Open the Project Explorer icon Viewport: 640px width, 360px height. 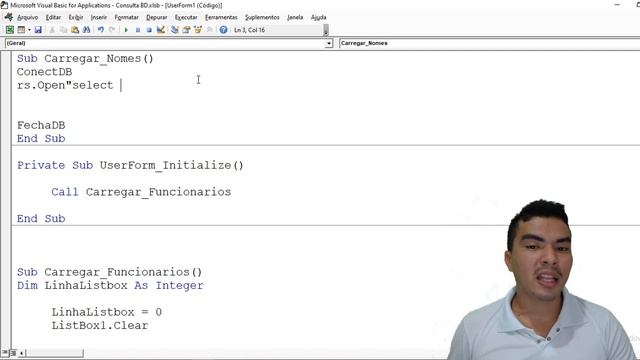[175, 30]
